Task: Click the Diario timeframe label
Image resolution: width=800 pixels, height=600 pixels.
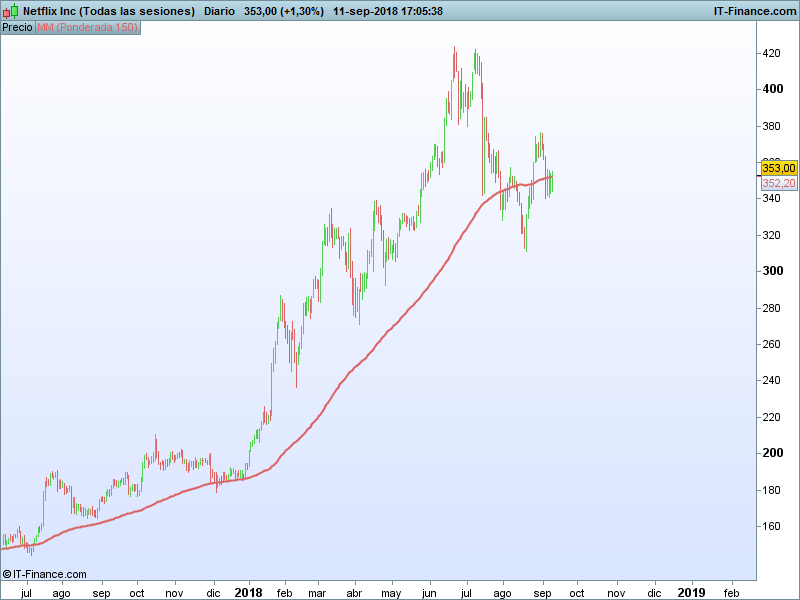Action: coord(219,11)
